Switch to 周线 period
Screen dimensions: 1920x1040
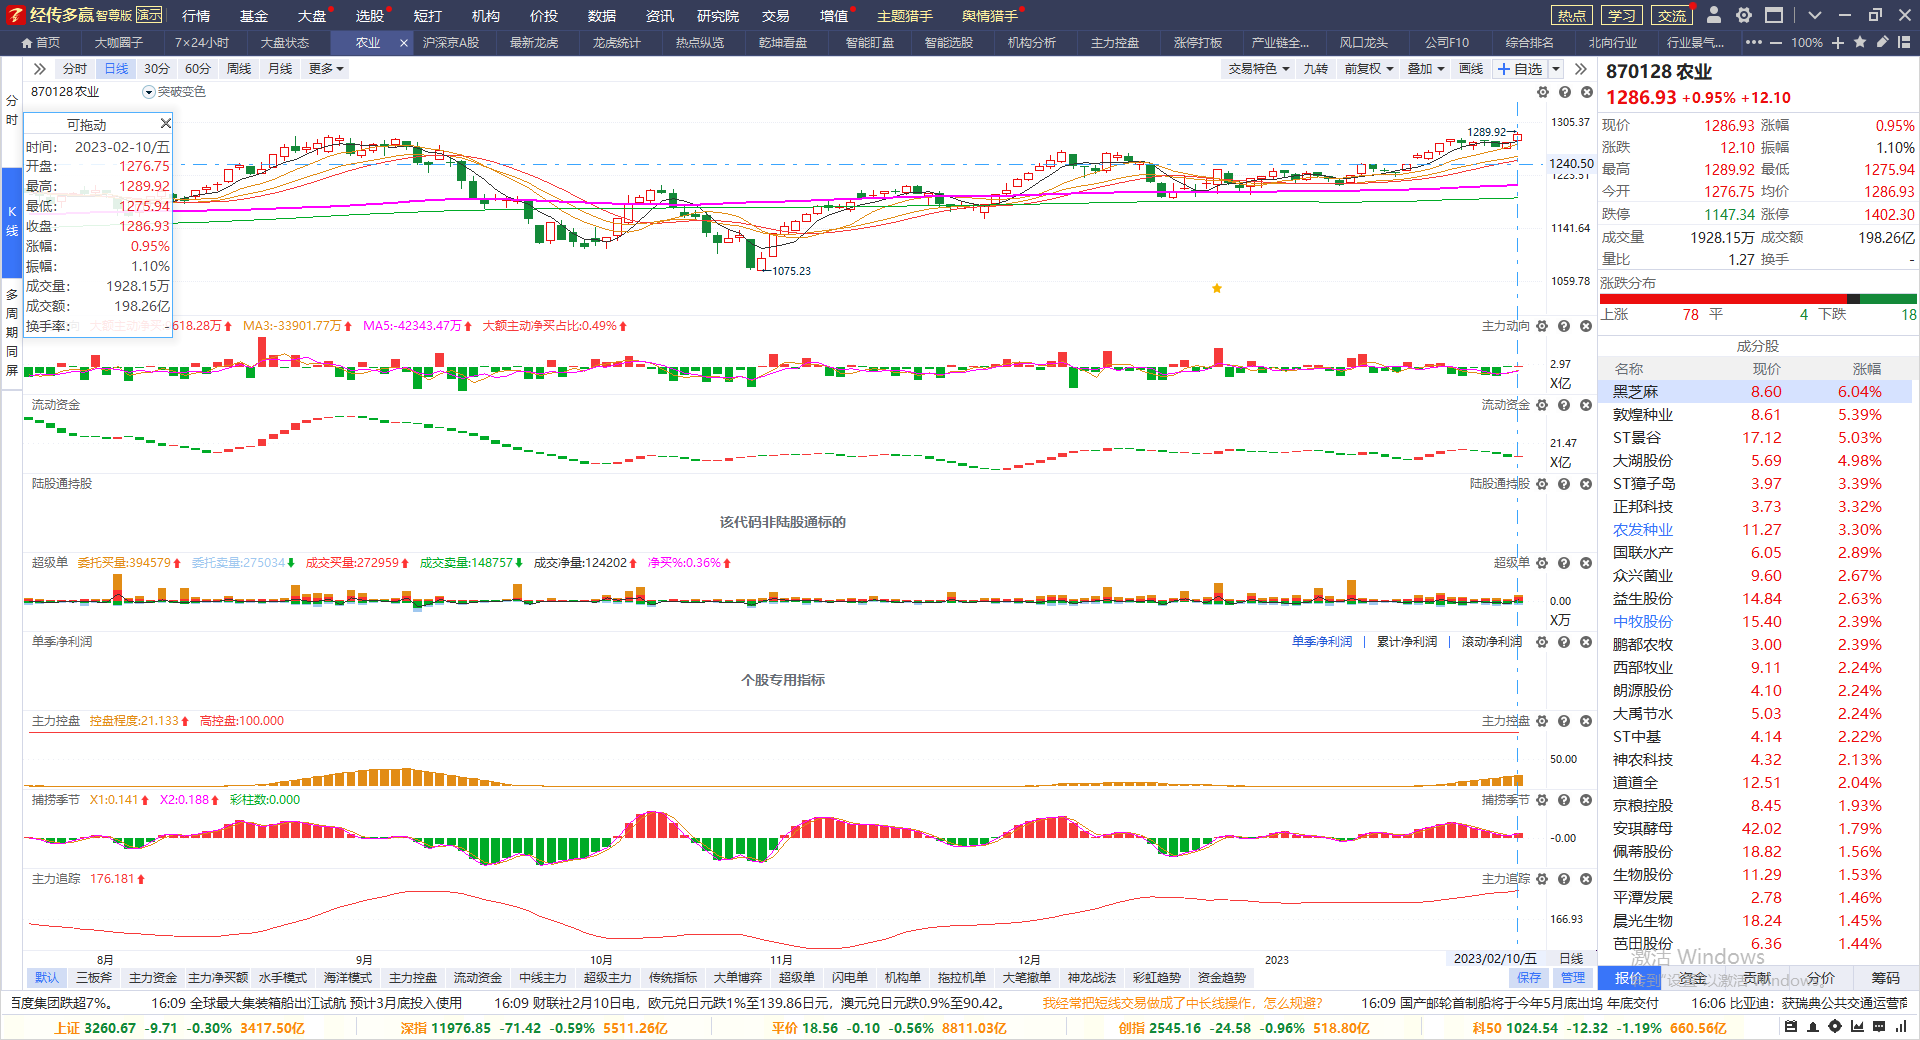239,69
